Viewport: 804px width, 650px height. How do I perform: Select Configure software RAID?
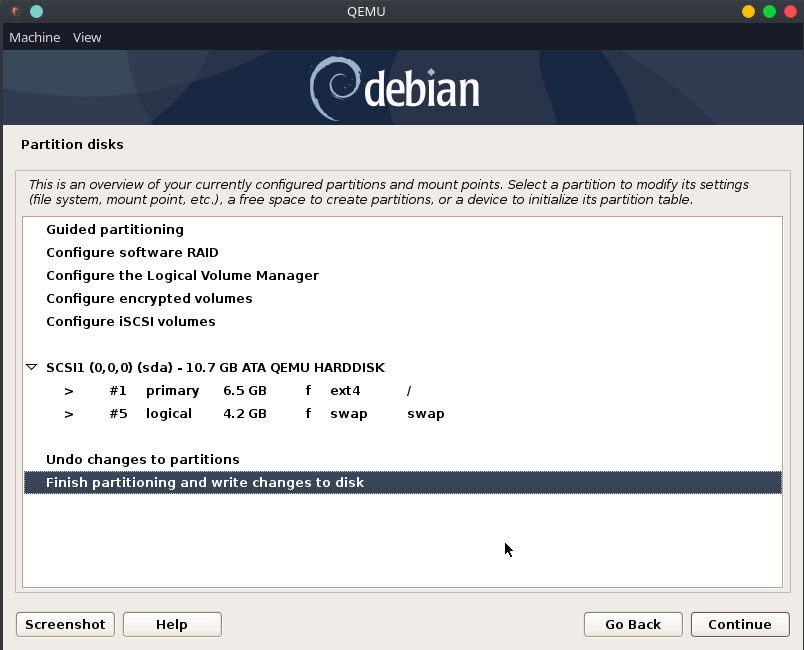click(132, 253)
